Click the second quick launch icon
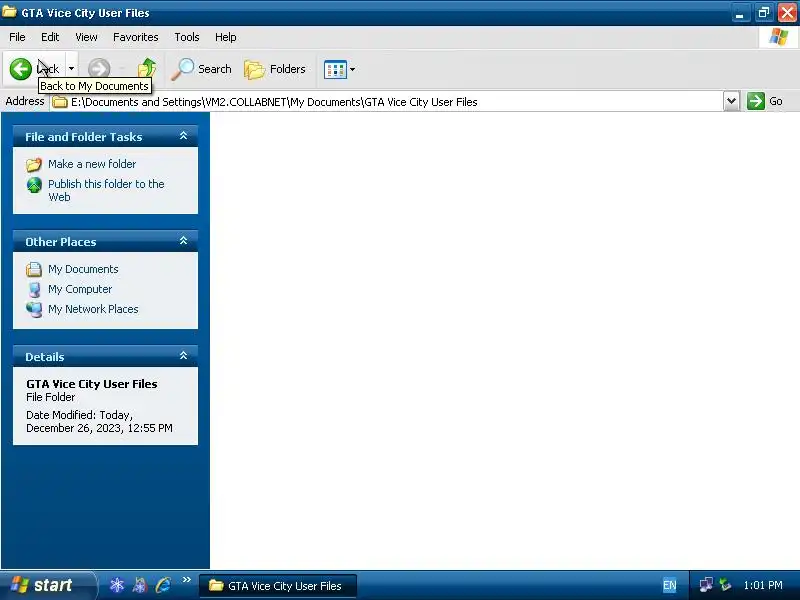800x600 pixels. pos(140,585)
